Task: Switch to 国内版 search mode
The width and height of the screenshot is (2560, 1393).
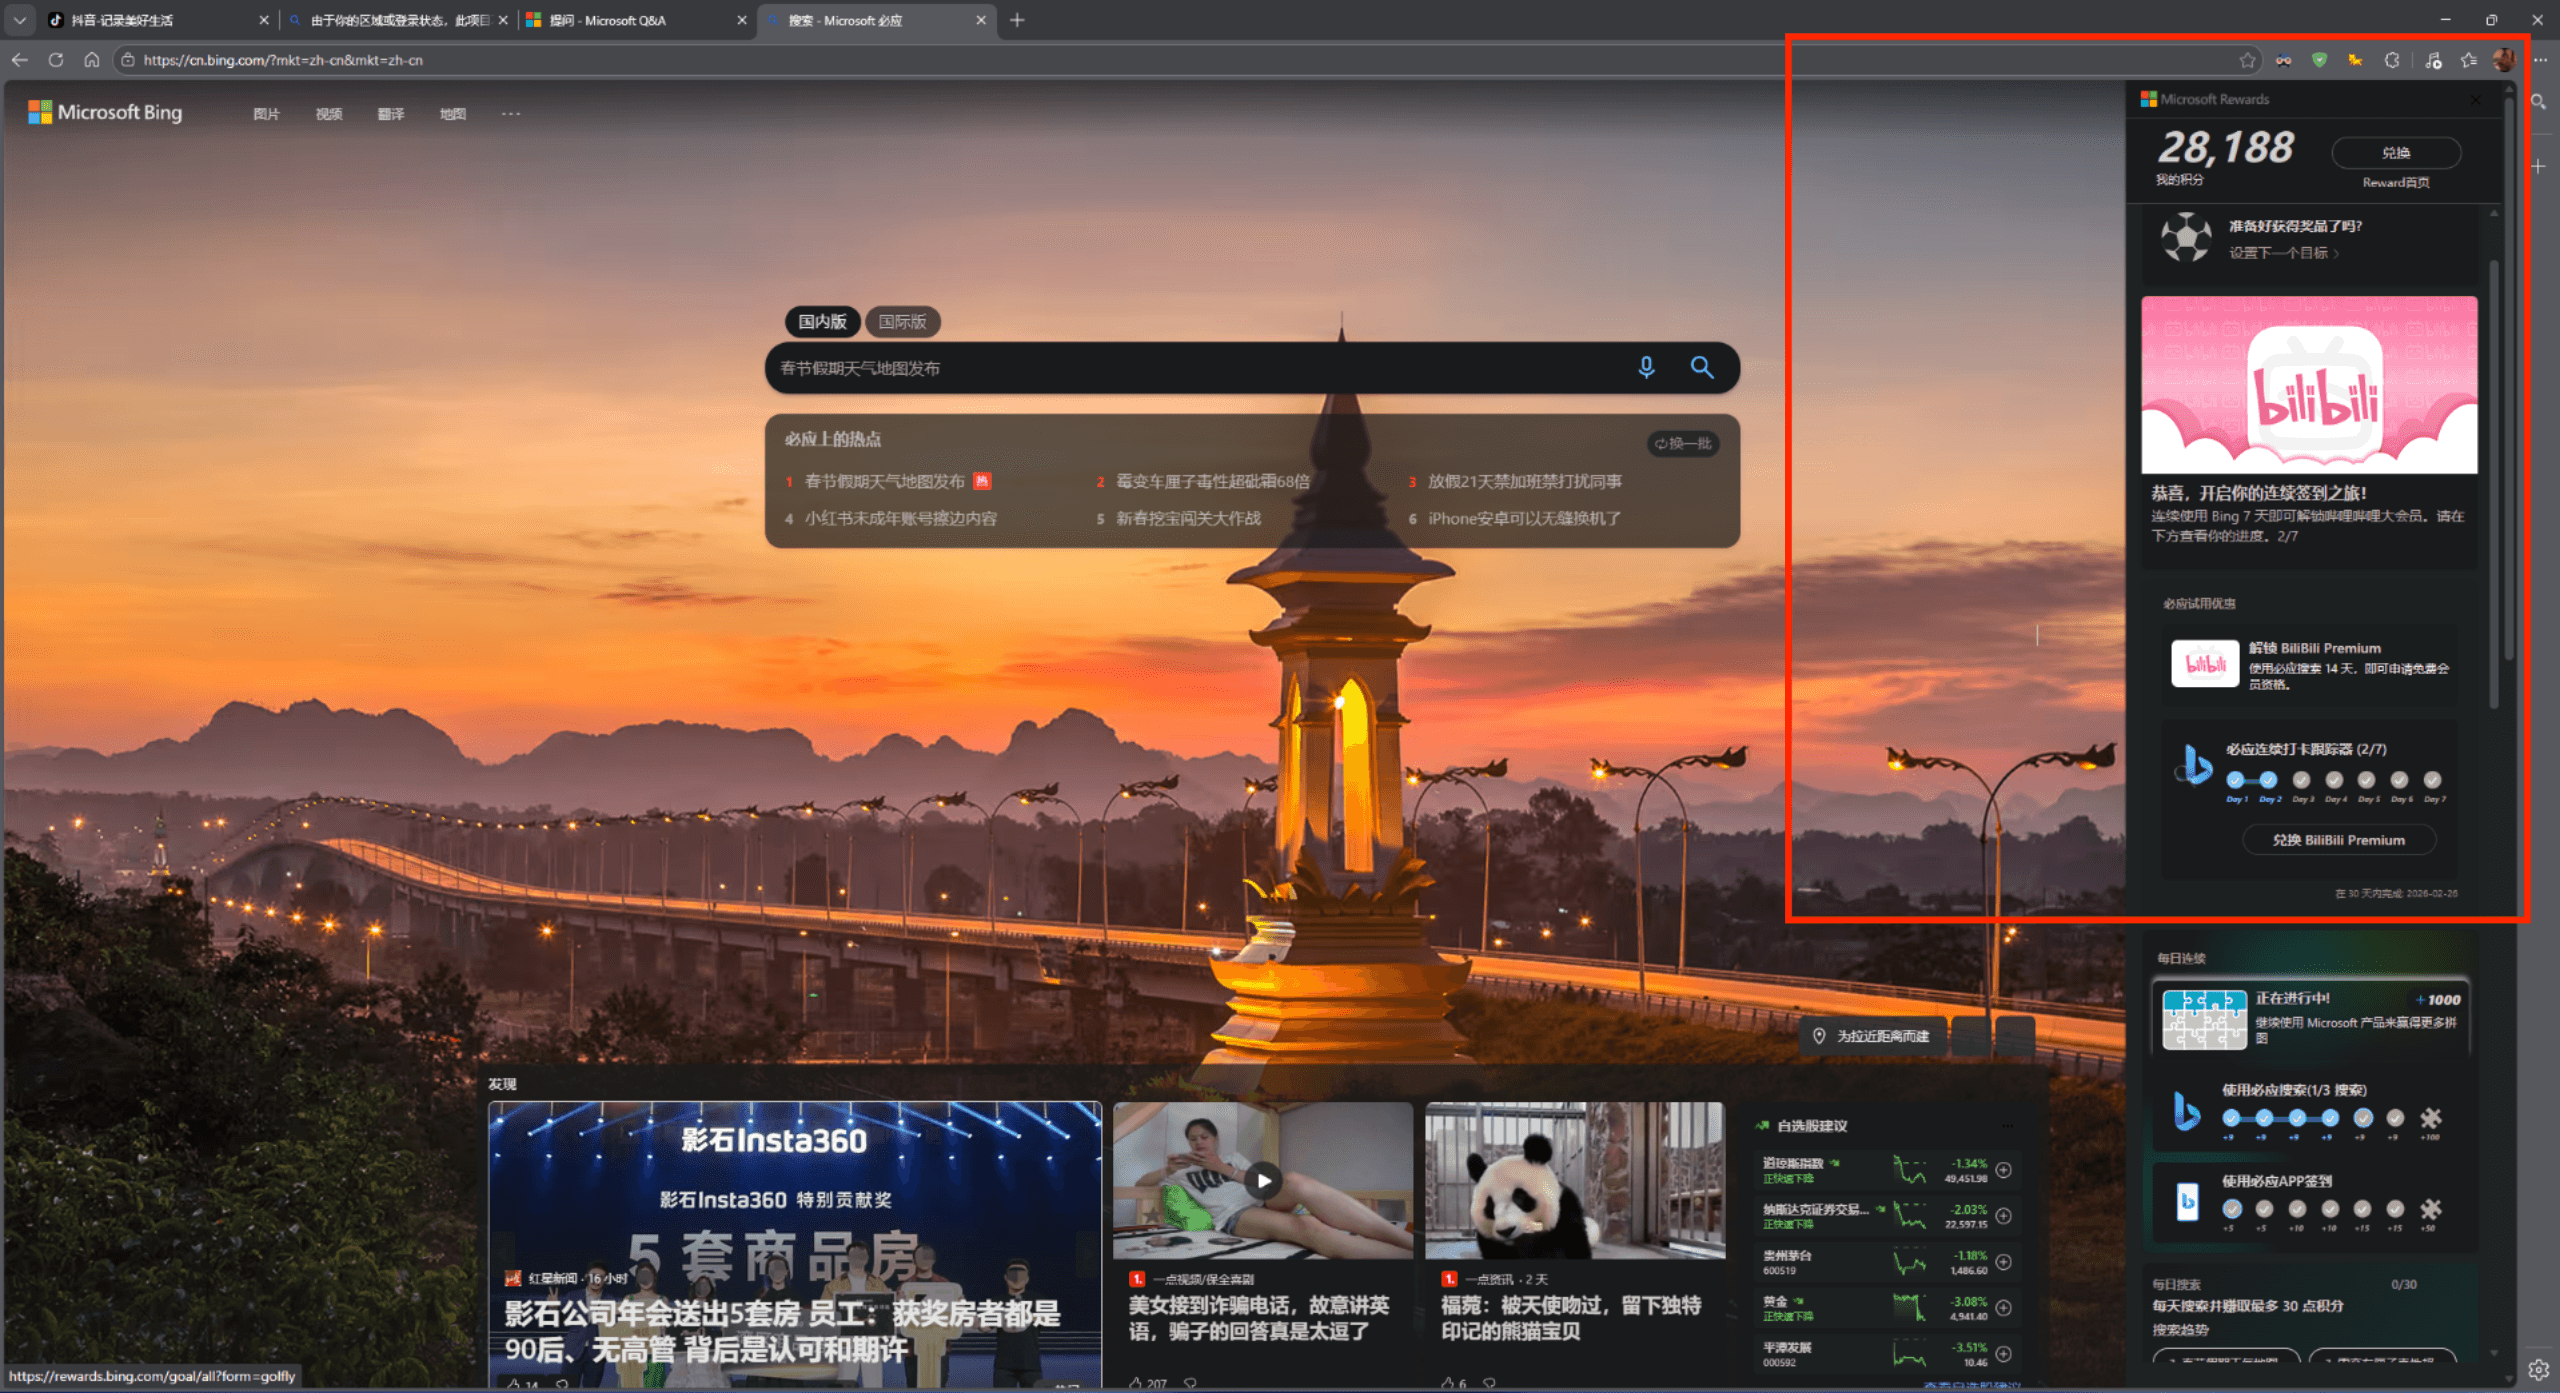Action: [x=822, y=322]
